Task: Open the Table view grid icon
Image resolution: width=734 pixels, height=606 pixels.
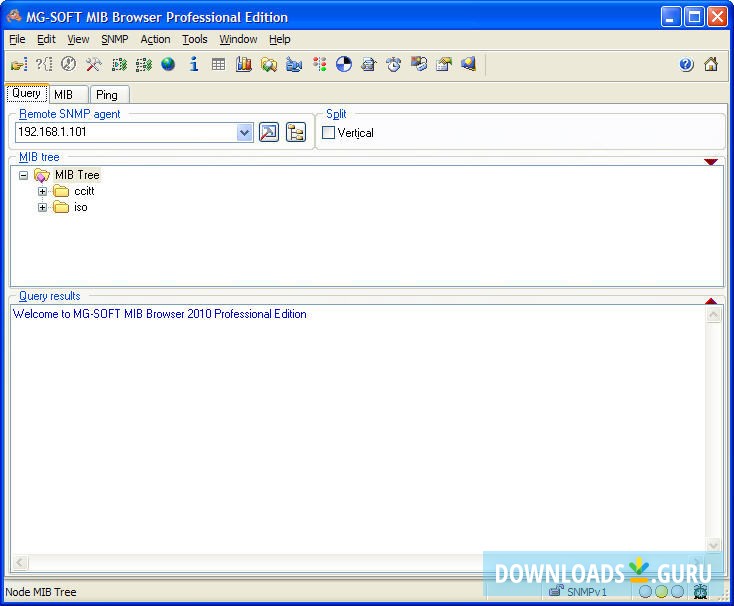Action: (218, 64)
